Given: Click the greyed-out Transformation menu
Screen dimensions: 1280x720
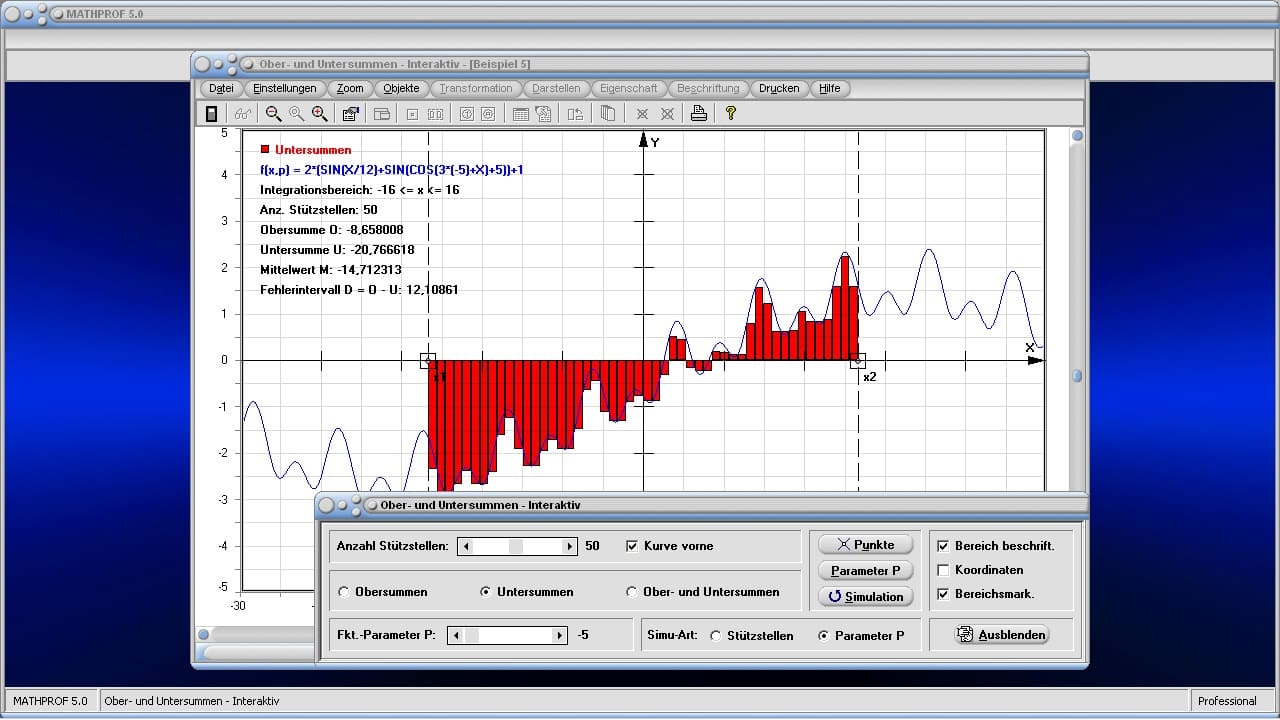Looking at the screenshot, I should coord(476,88).
